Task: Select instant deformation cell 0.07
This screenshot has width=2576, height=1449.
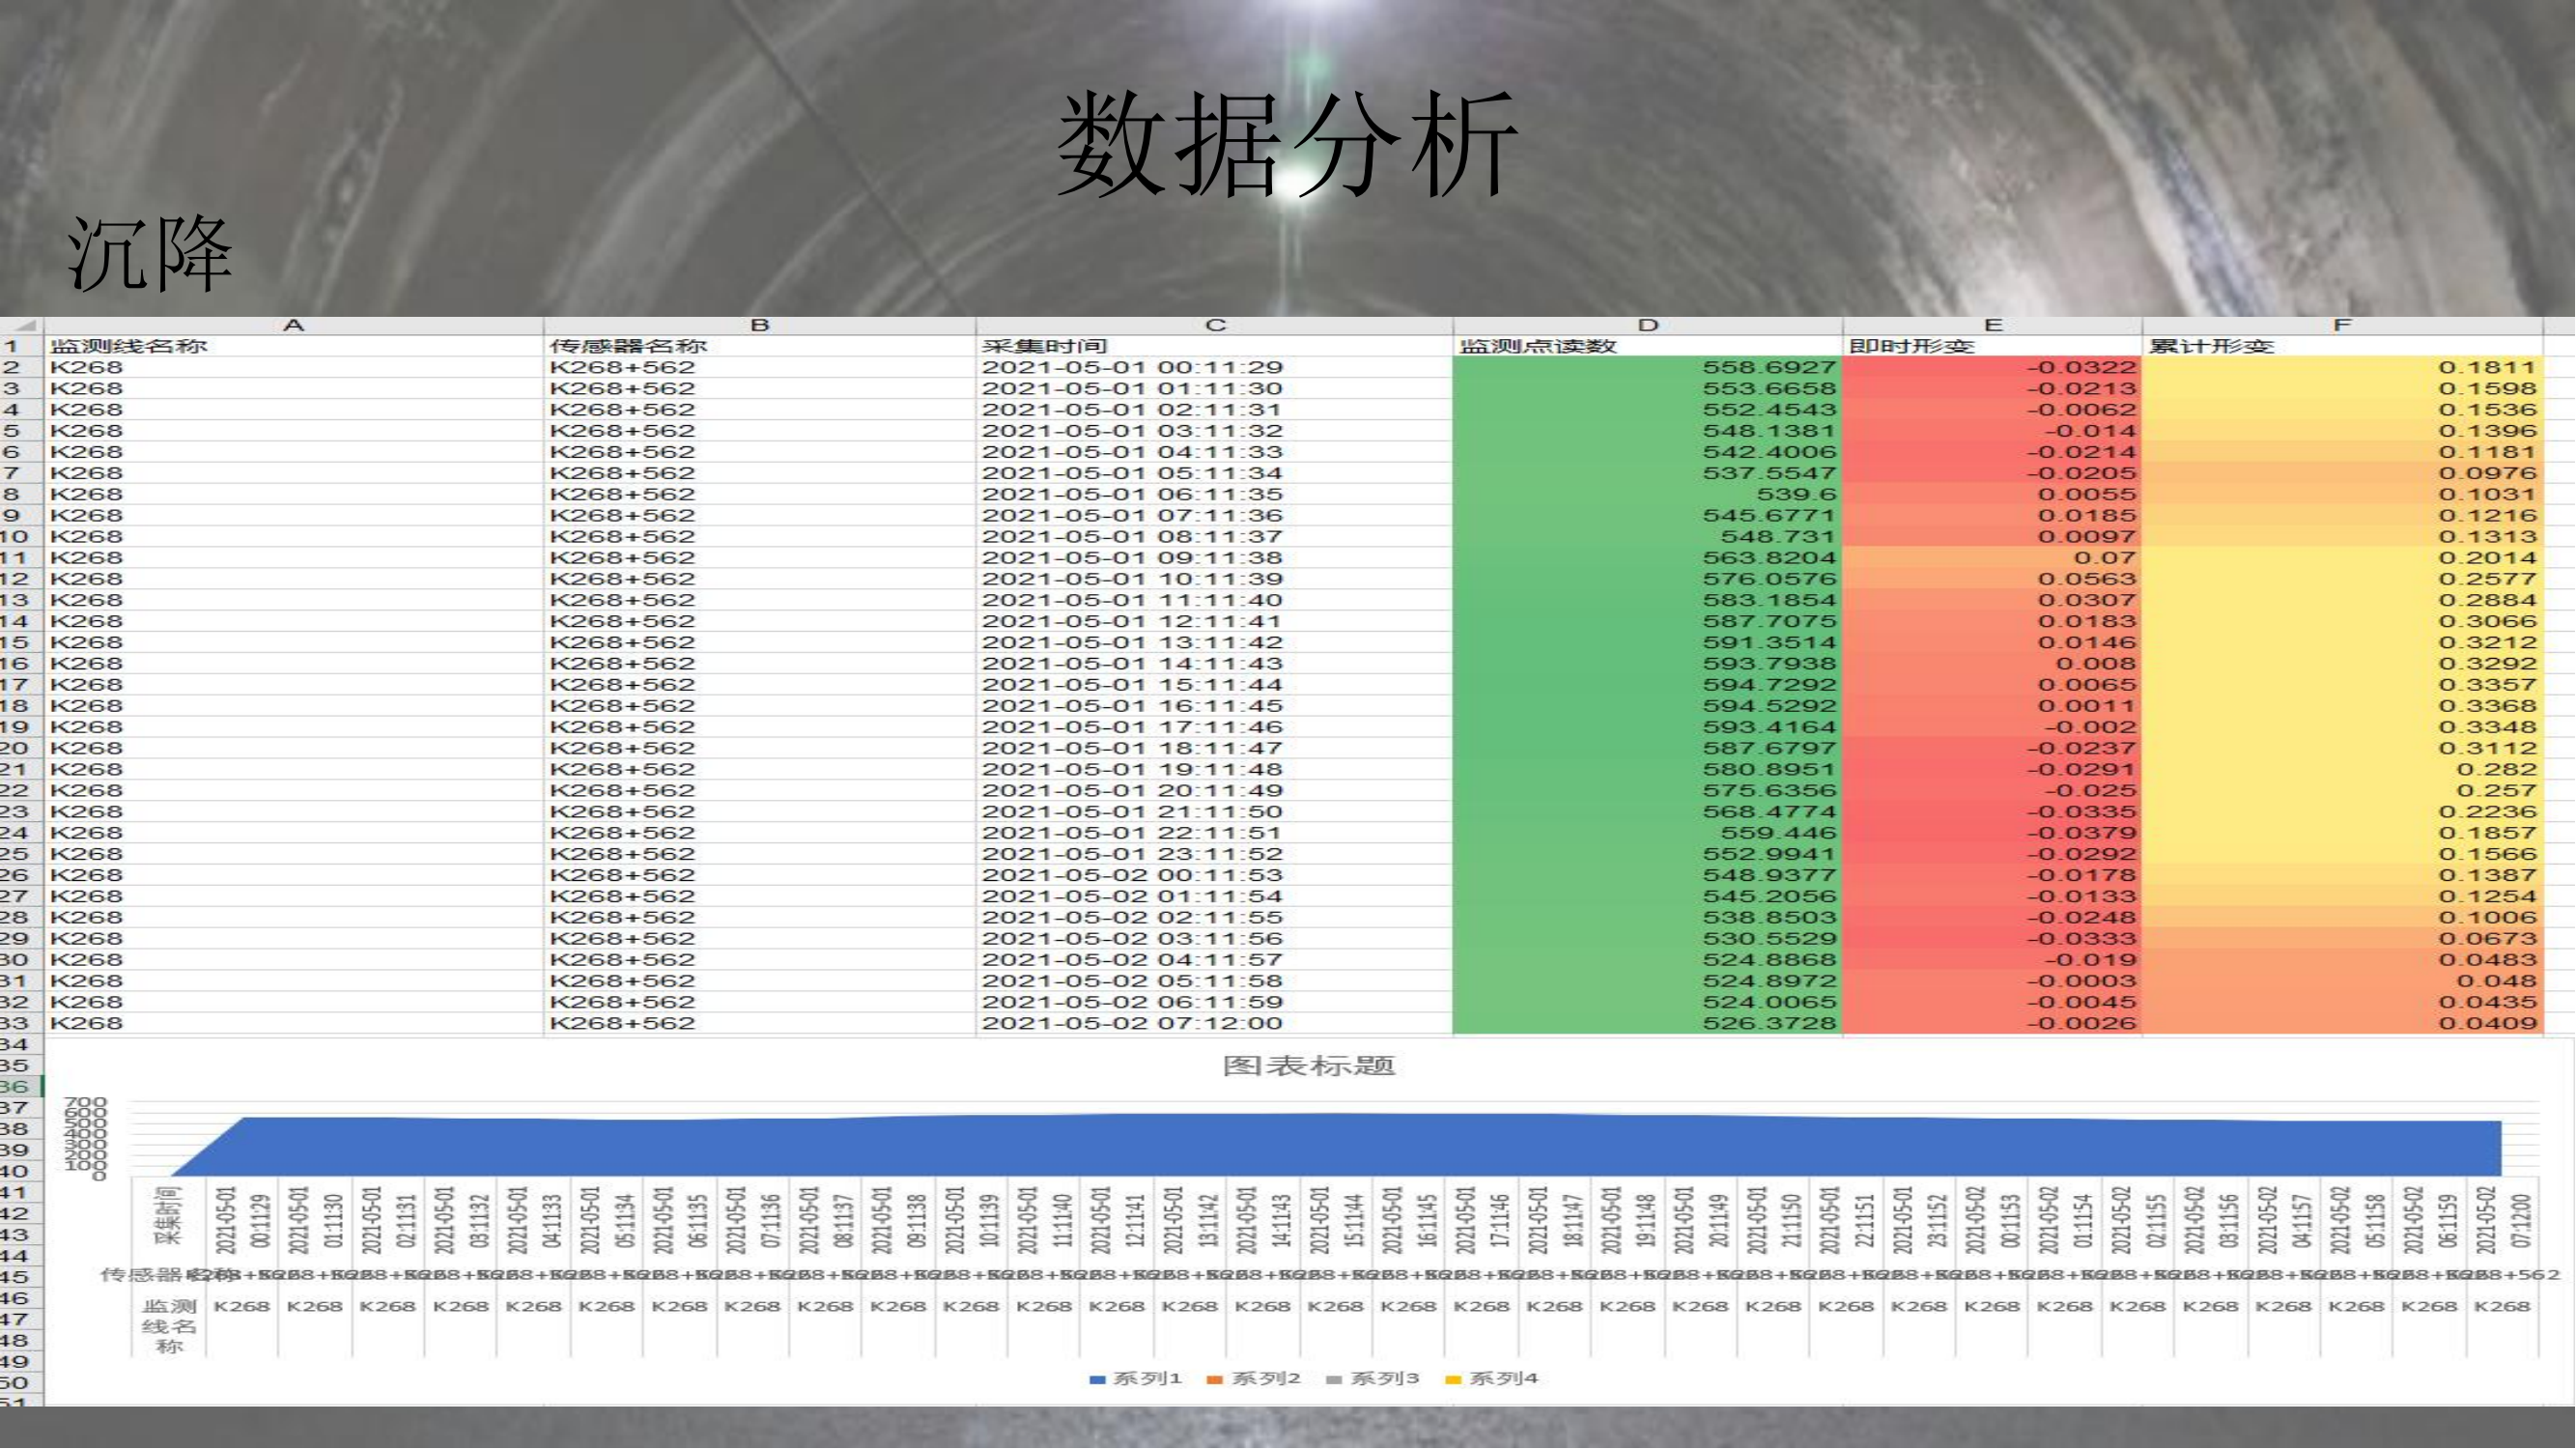Action: pos(1992,558)
